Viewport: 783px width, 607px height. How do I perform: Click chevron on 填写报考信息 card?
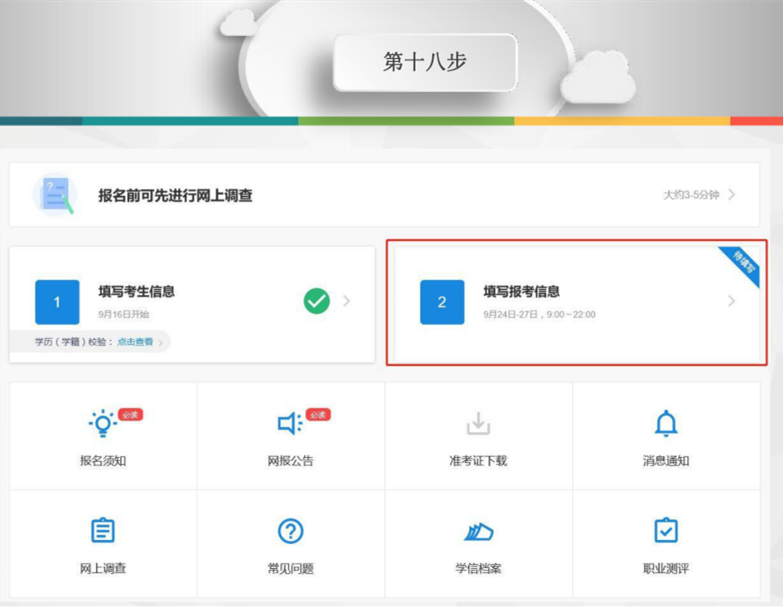pyautogui.click(x=732, y=301)
